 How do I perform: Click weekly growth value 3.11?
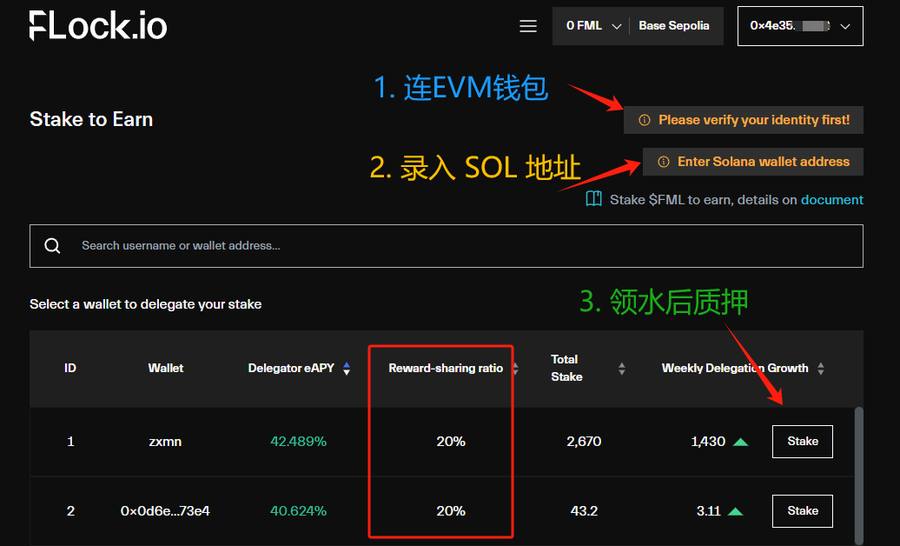[708, 511]
